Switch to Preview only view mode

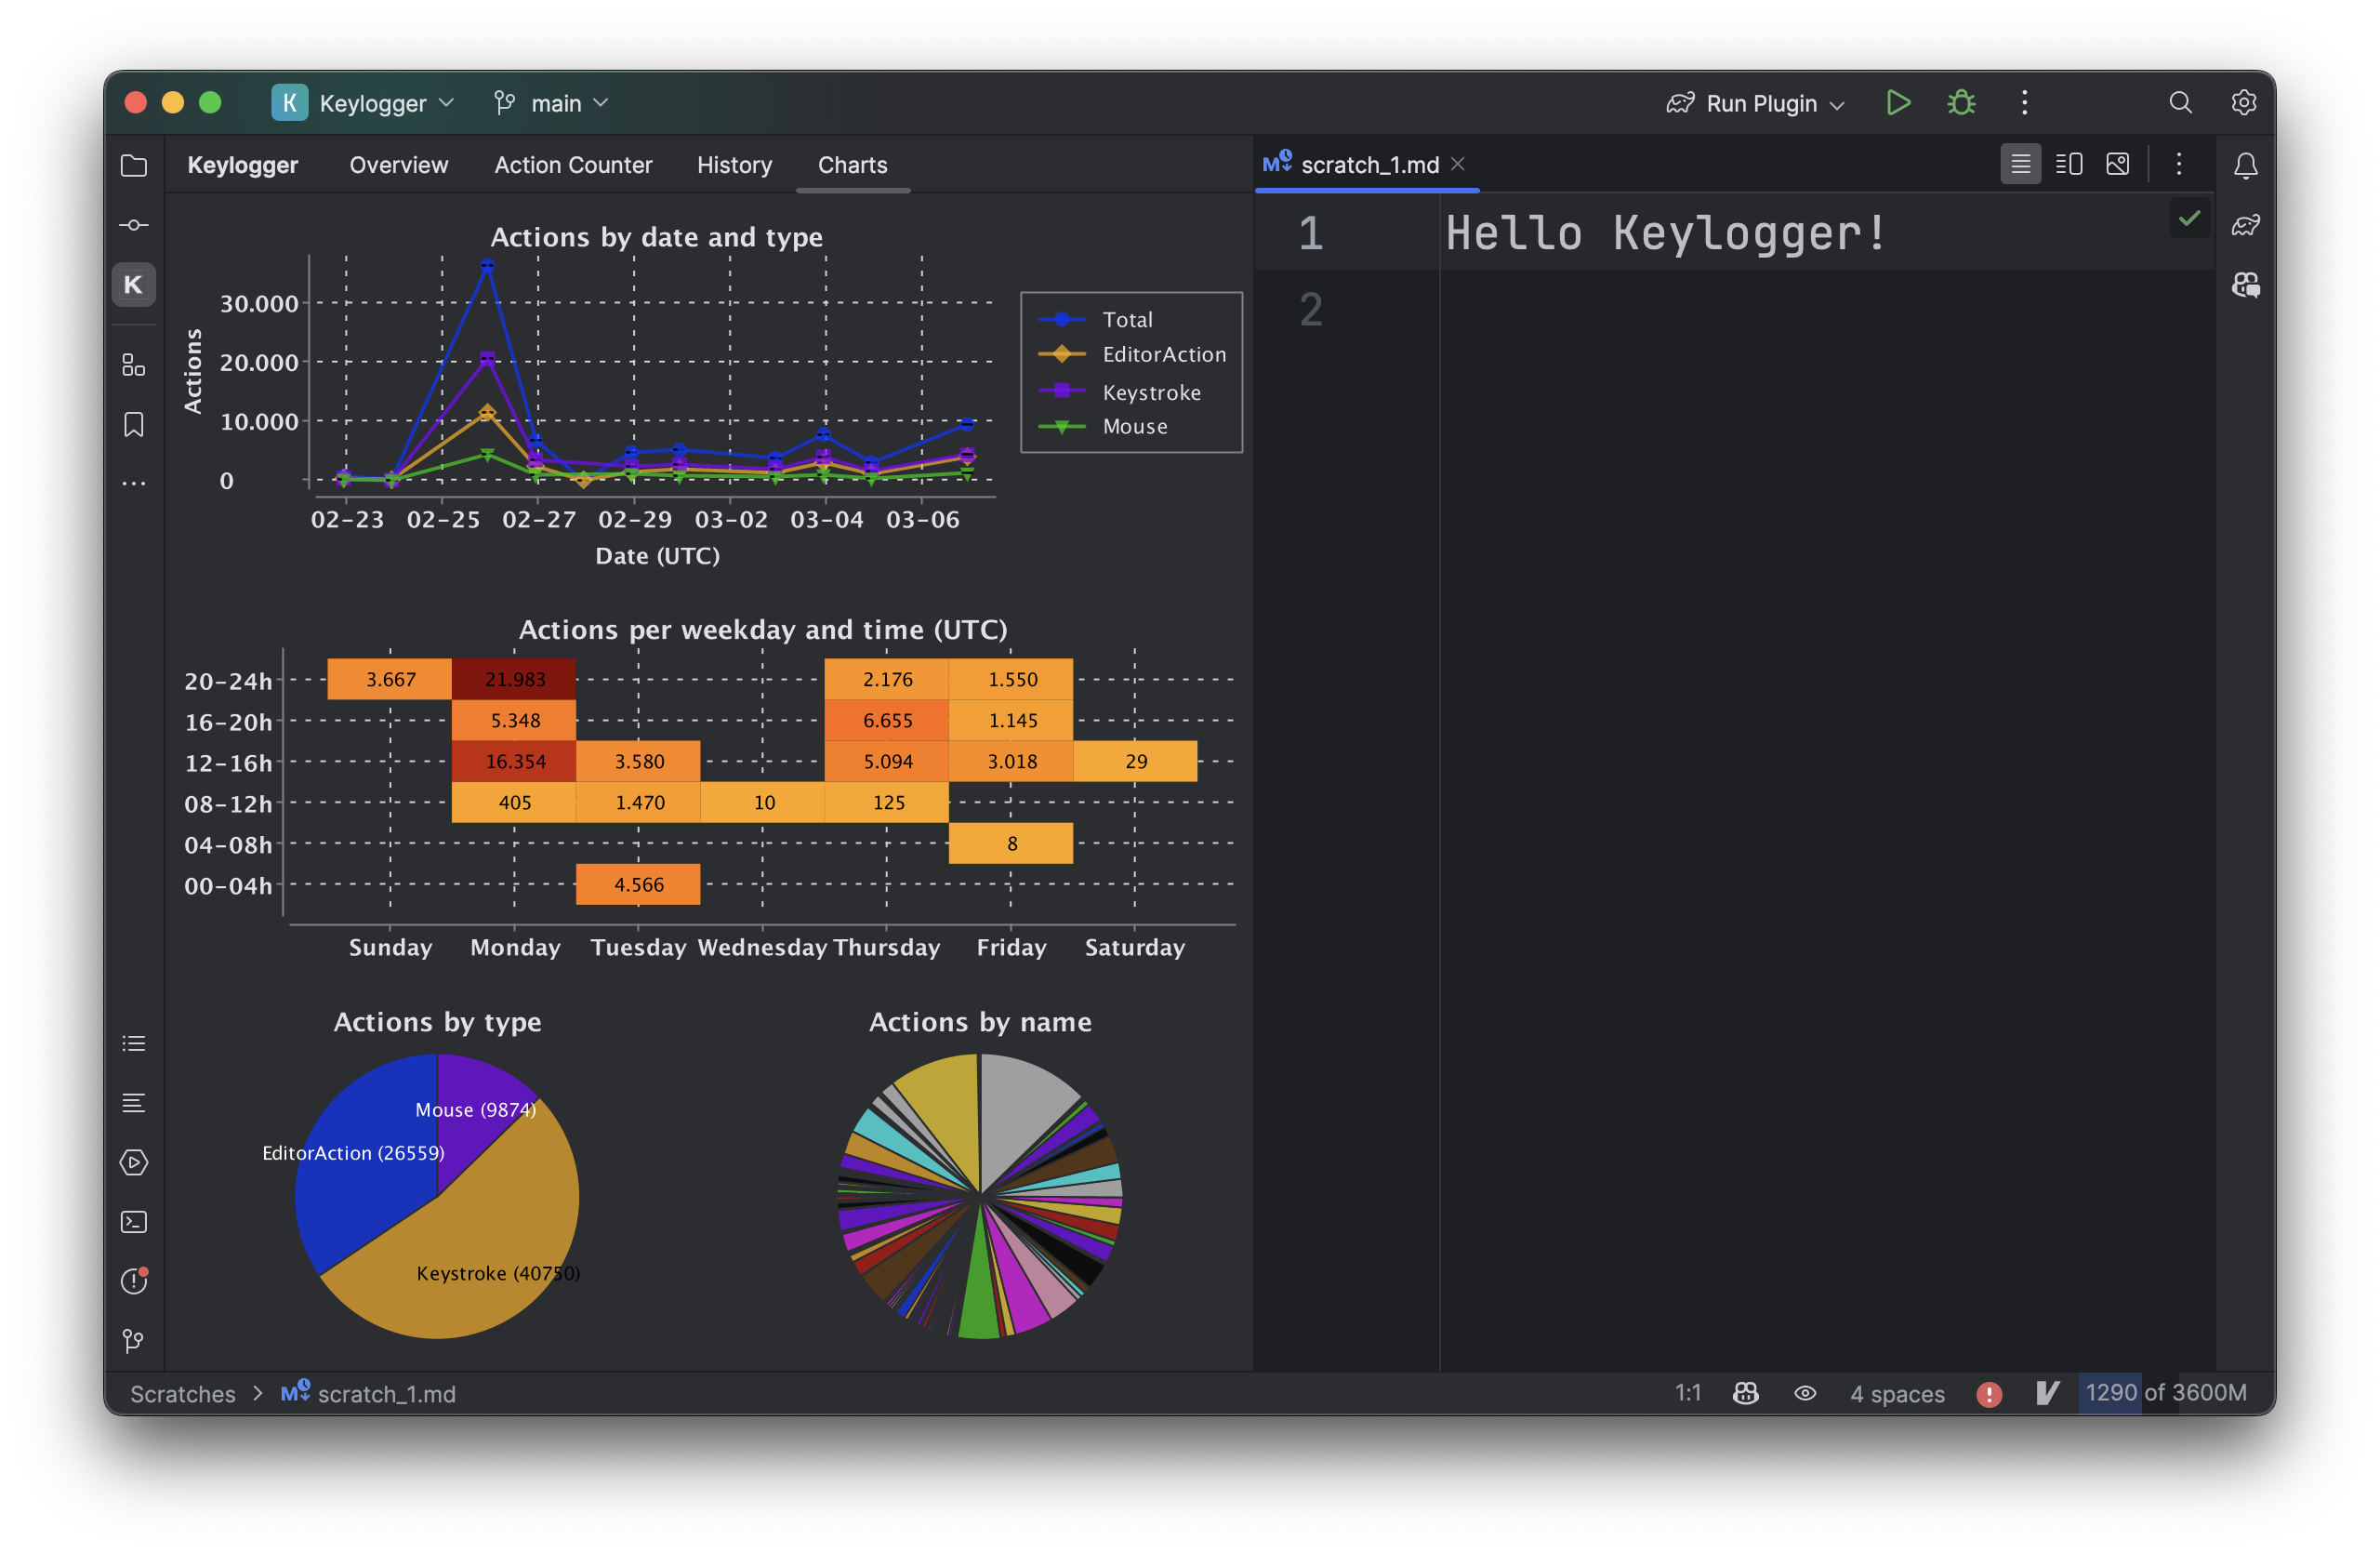[x=2117, y=164]
